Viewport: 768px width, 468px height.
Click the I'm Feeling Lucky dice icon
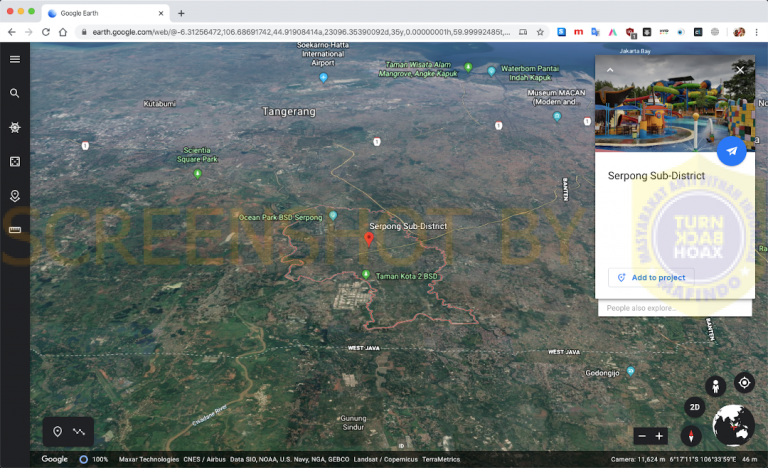15,162
